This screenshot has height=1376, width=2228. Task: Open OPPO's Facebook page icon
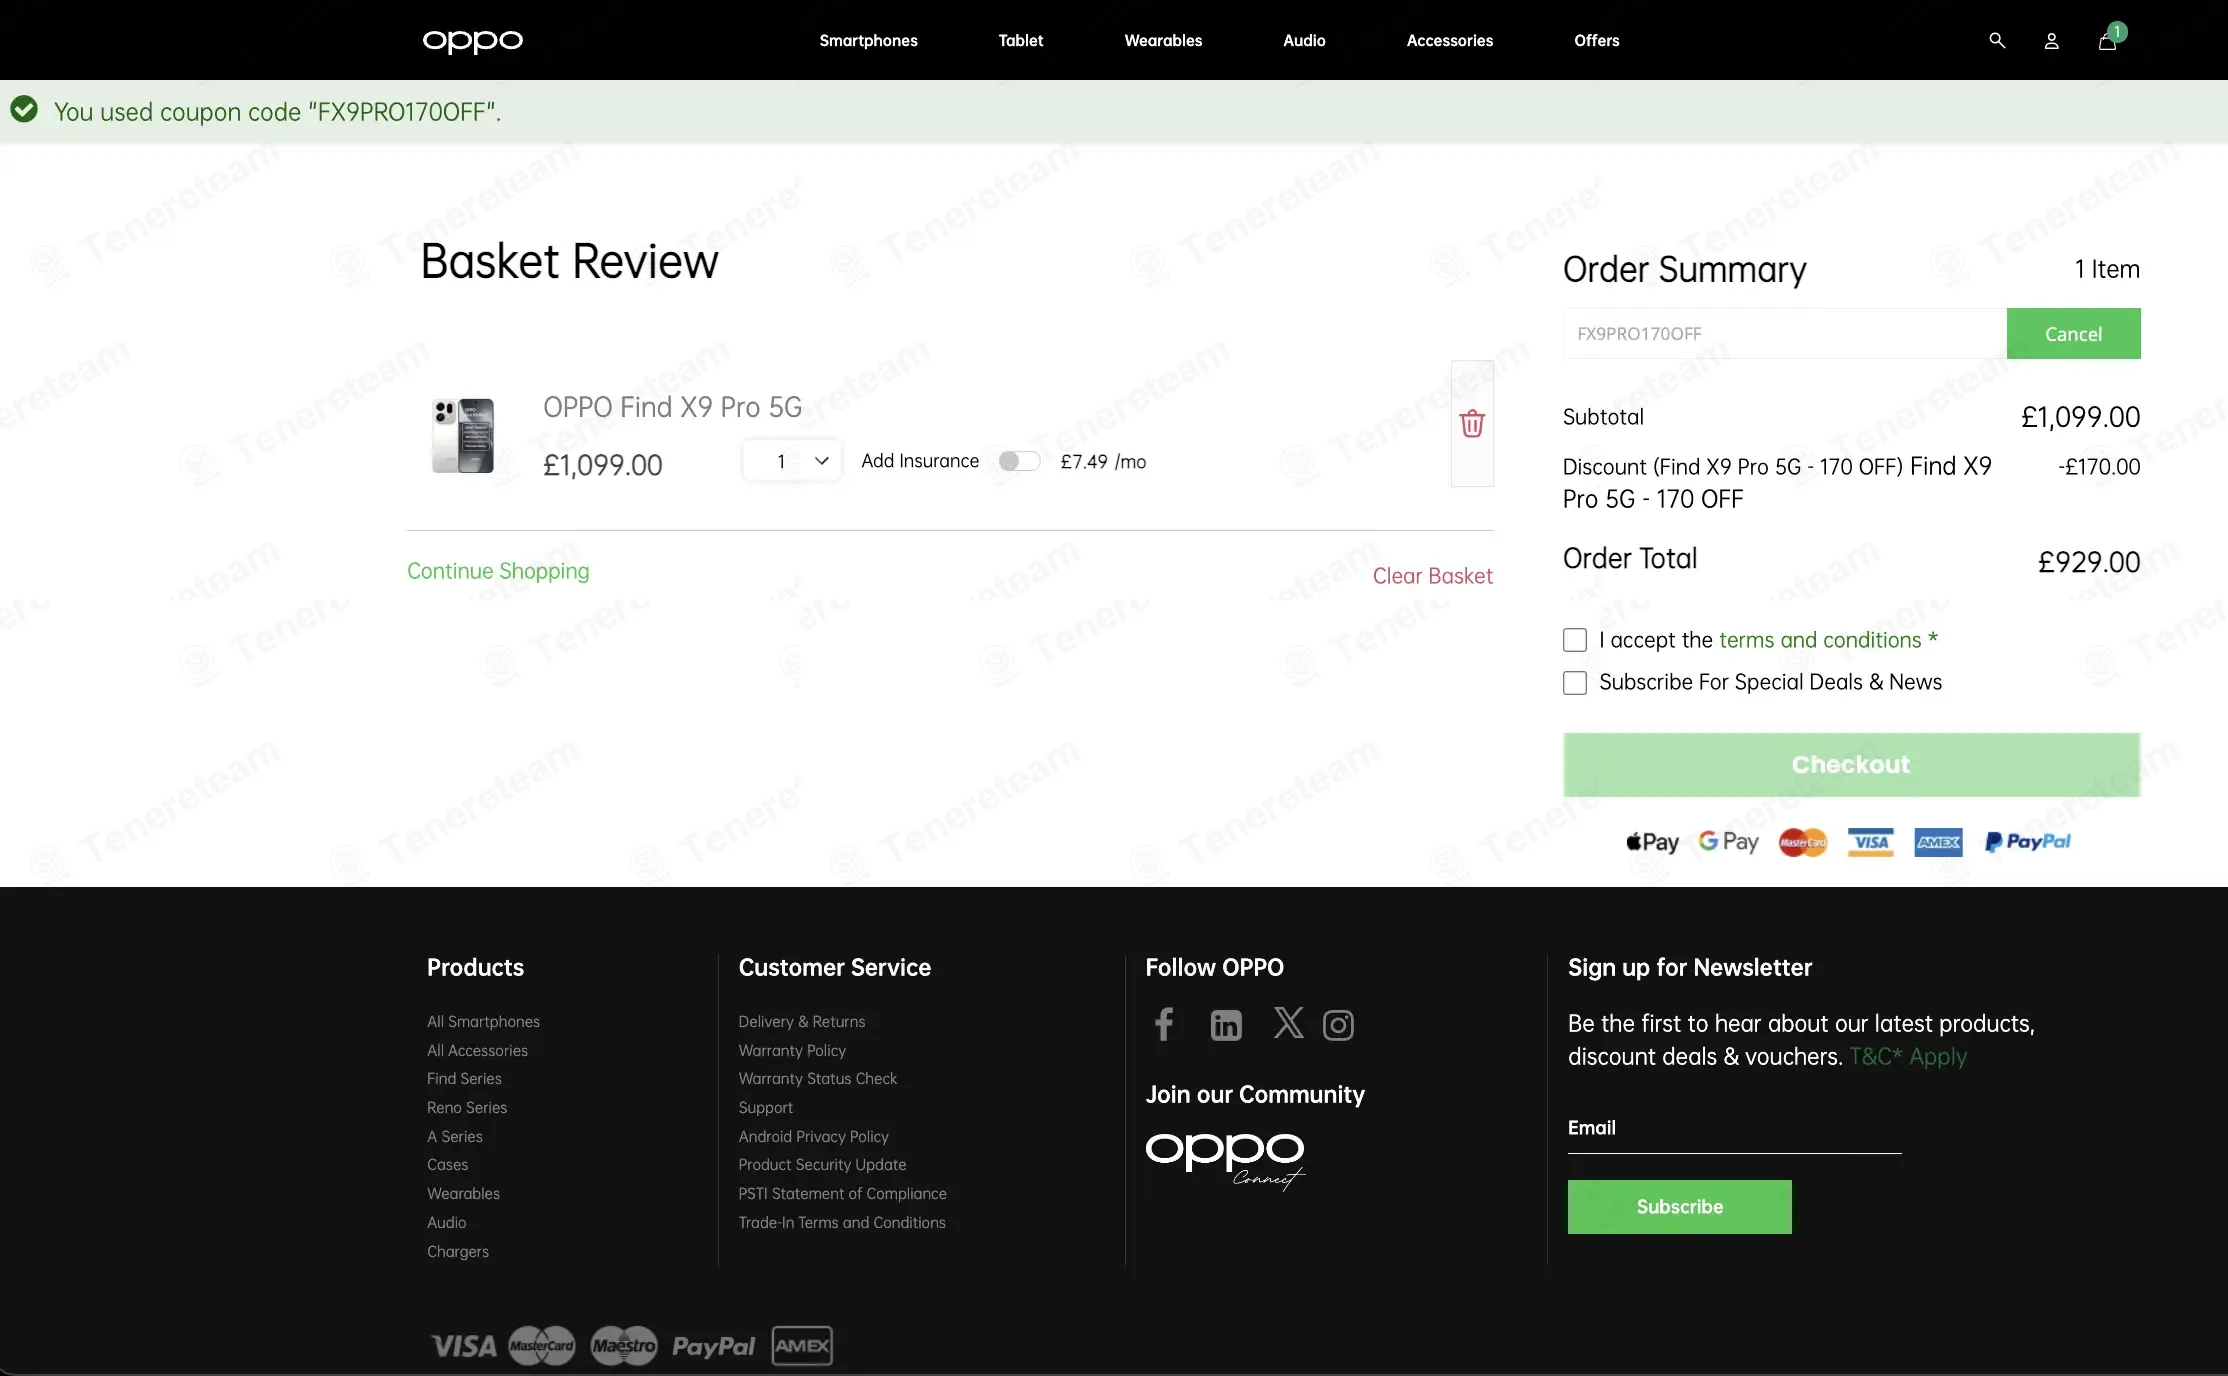[1163, 1024]
